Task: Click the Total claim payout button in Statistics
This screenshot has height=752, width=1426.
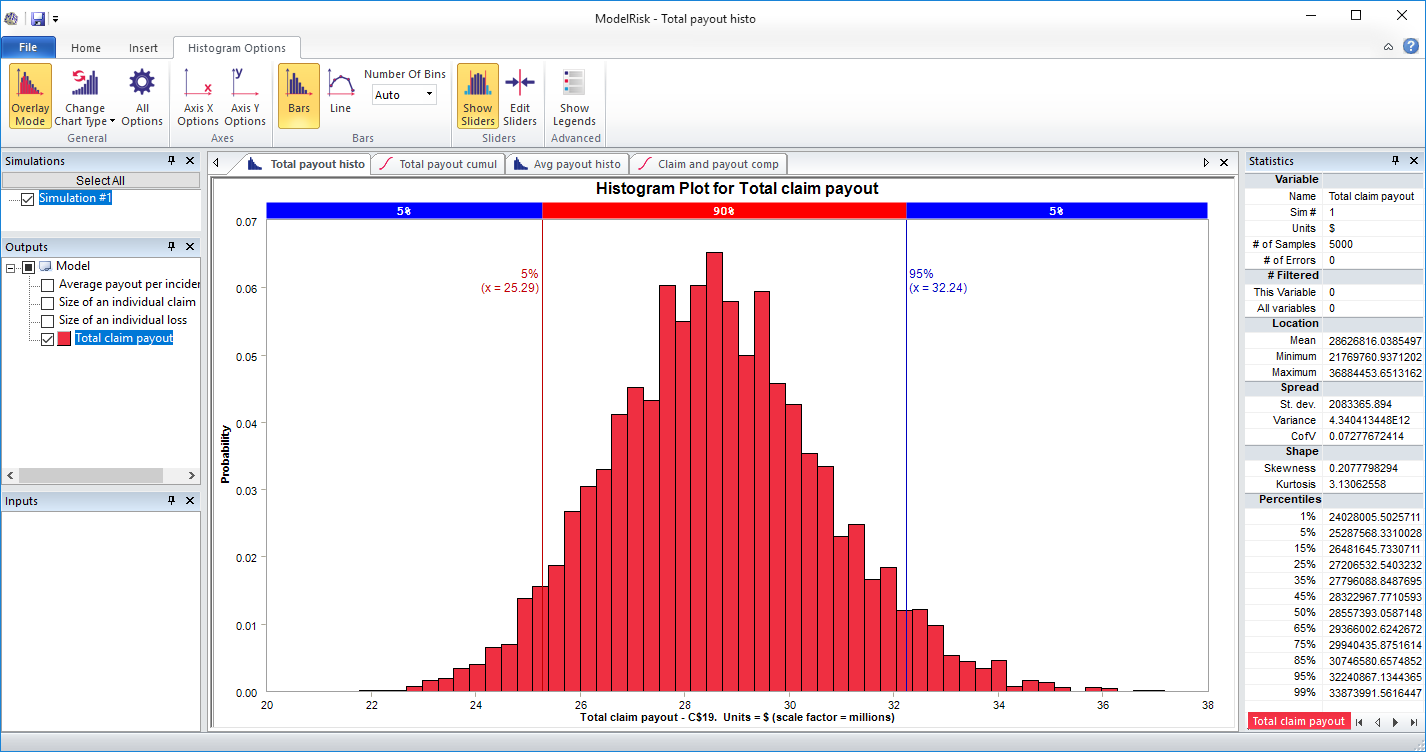Action: click(x=1298, y=720)
